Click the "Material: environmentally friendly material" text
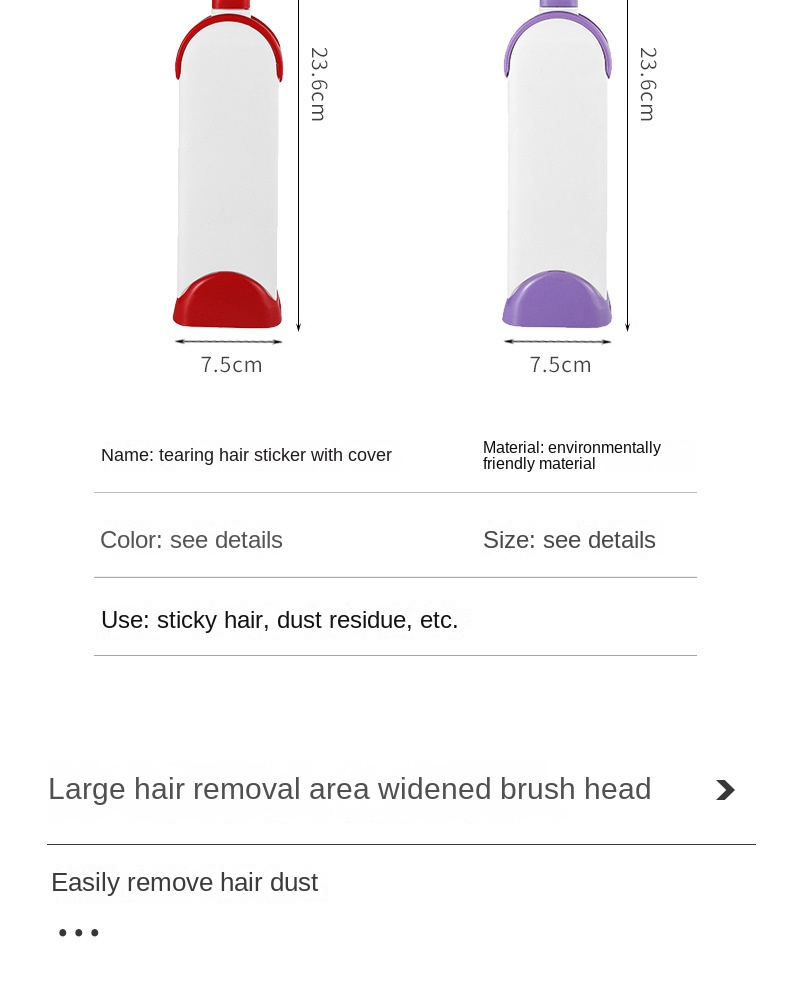This screenshot has width=790, height=1000. pyautogui.click(x=571, y=455)
